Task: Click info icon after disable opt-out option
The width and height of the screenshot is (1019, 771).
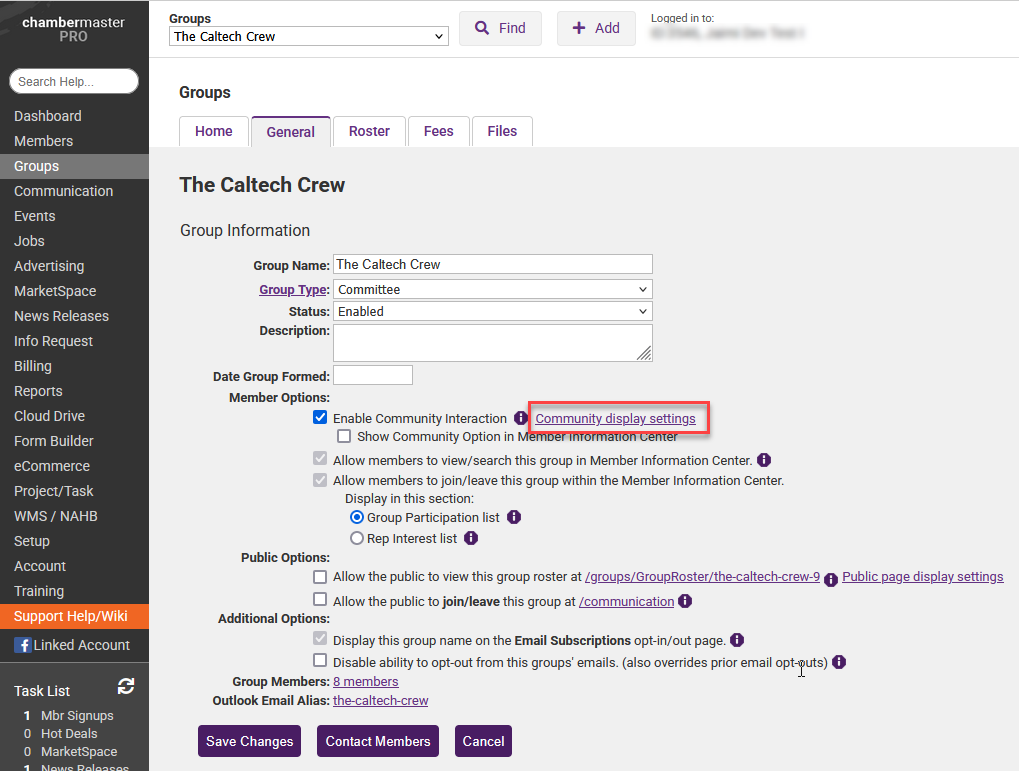Action: pos(839,662)
